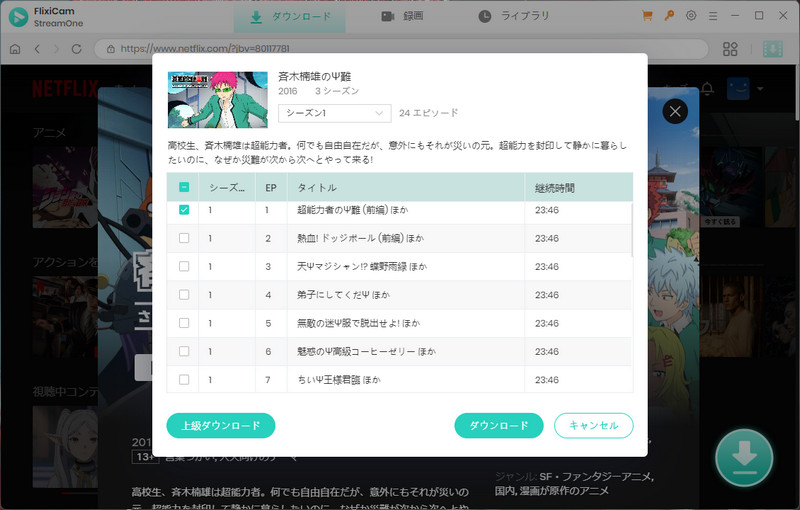Click the title 天Ψマジシャン!? 蝶野雨緑 ほか
800x510 pixels.
(362, 266)
